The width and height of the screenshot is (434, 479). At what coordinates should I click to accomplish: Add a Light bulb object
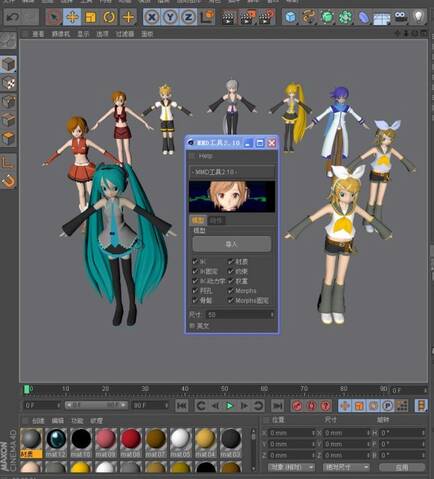click(x=419, y=17)
